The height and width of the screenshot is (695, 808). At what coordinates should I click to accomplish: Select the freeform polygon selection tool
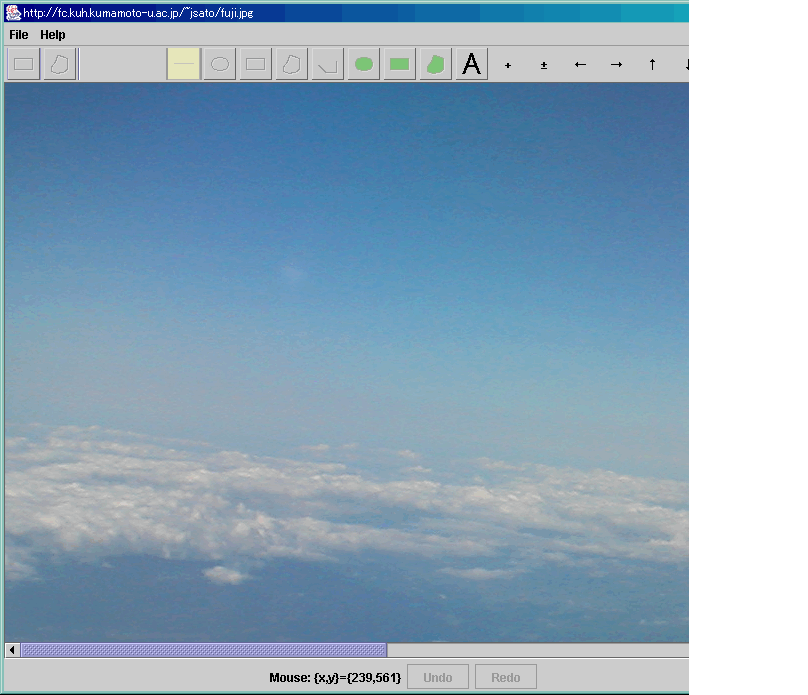(60, 64)
